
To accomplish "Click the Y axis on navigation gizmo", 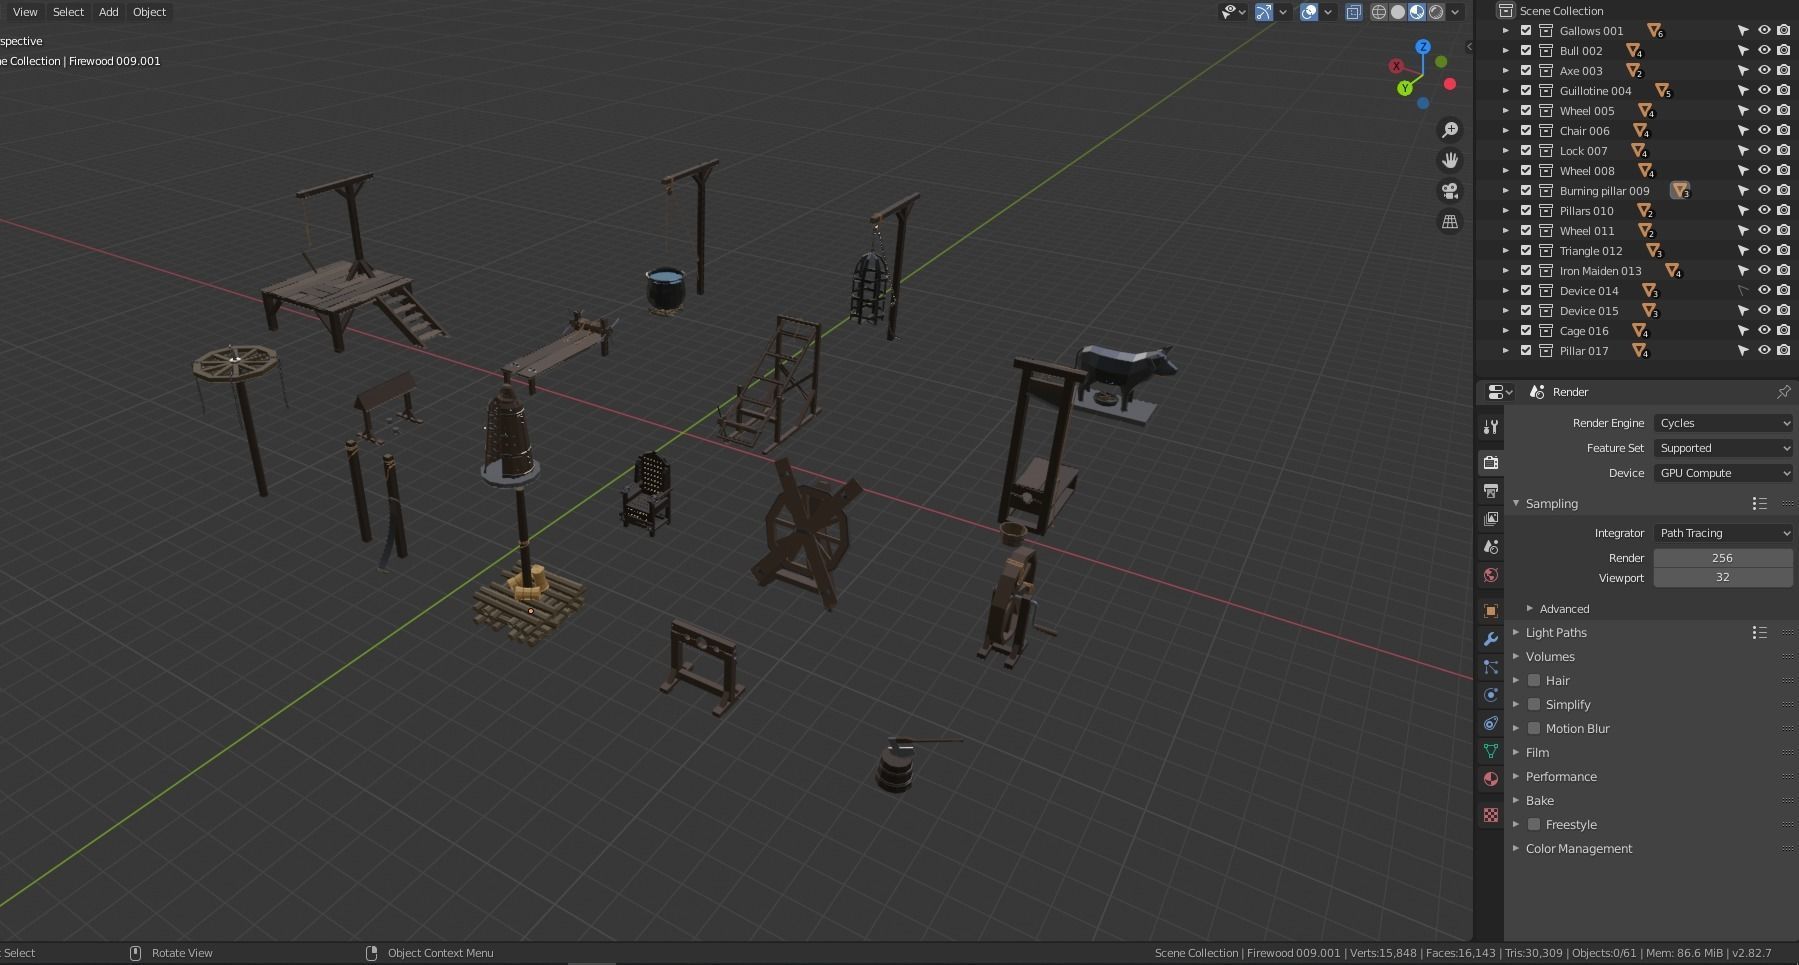I will click(x=1405, y=88).
